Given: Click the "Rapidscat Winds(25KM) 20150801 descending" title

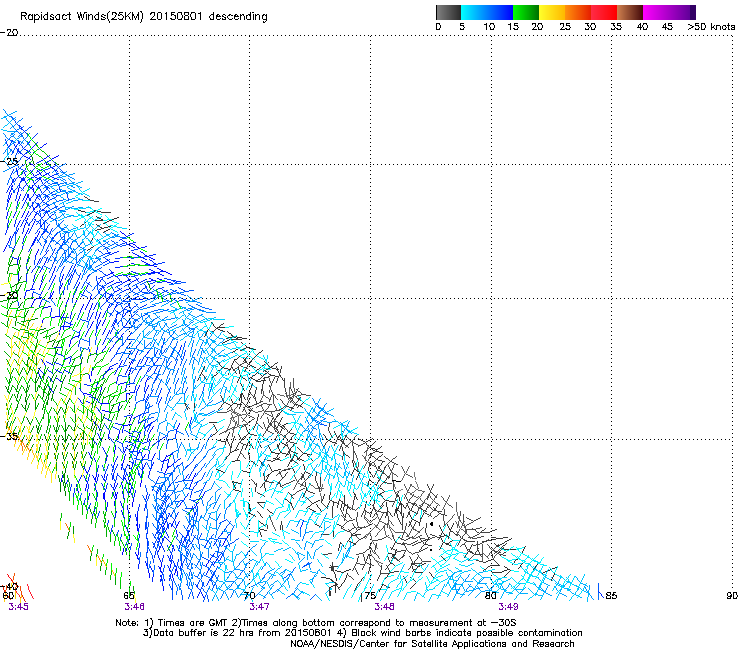Looking at the screenshot, I should click(144, 17).
